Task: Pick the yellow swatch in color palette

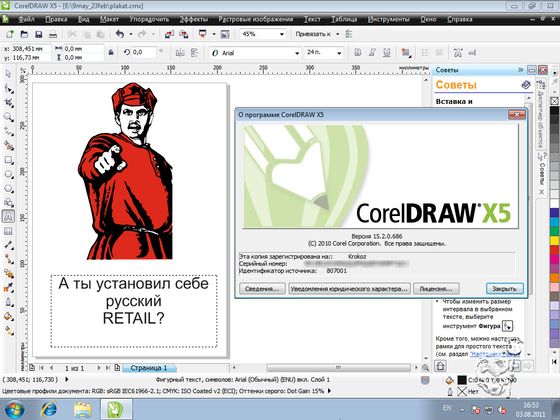Action: (x=554, y=240)
